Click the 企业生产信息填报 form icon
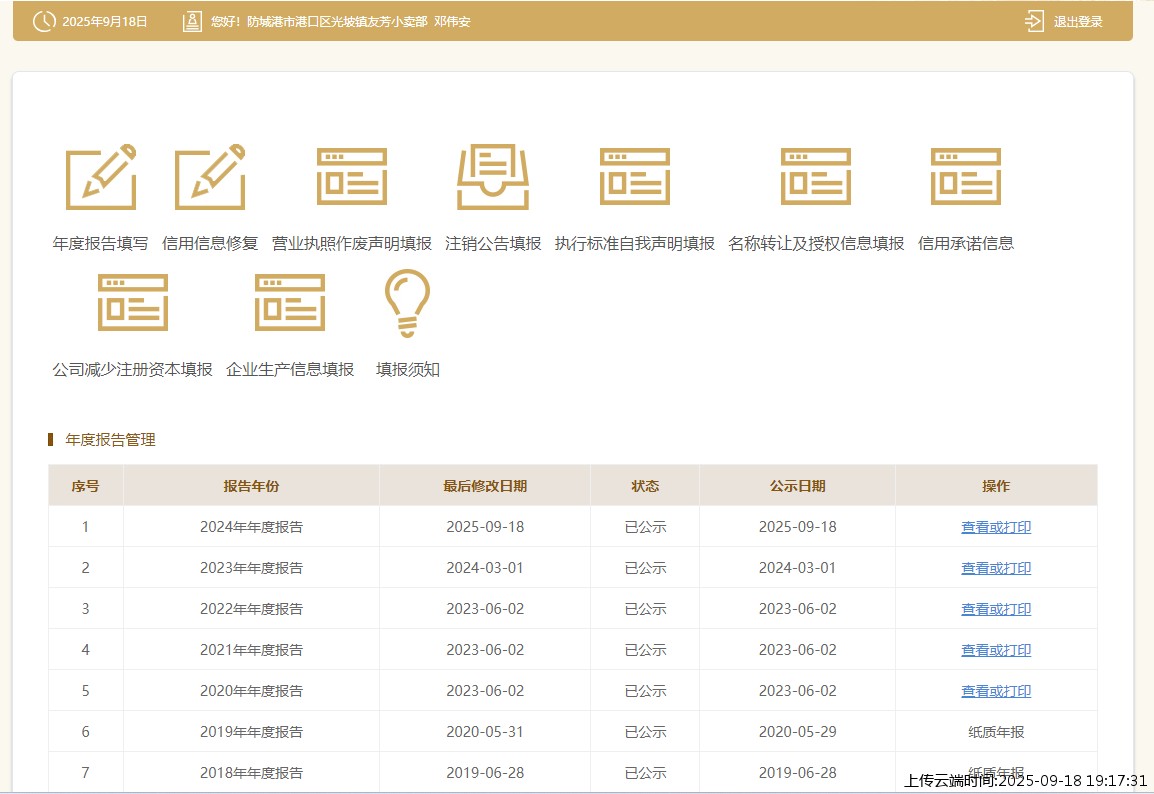The width and height of the screenshot is (1154, 794). point(290,302)
